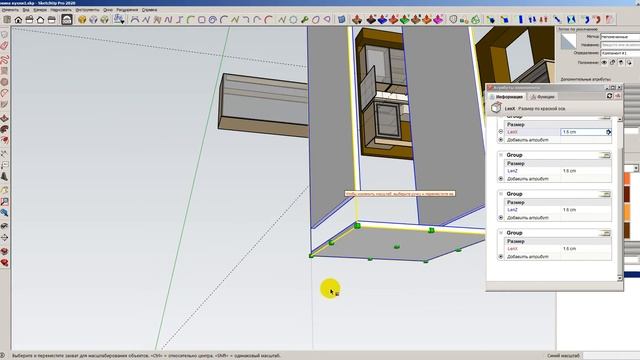Viewport: 640px width, 360px height.
Task: Toggle the lock icon next to the eye
Action: (613, 62)
